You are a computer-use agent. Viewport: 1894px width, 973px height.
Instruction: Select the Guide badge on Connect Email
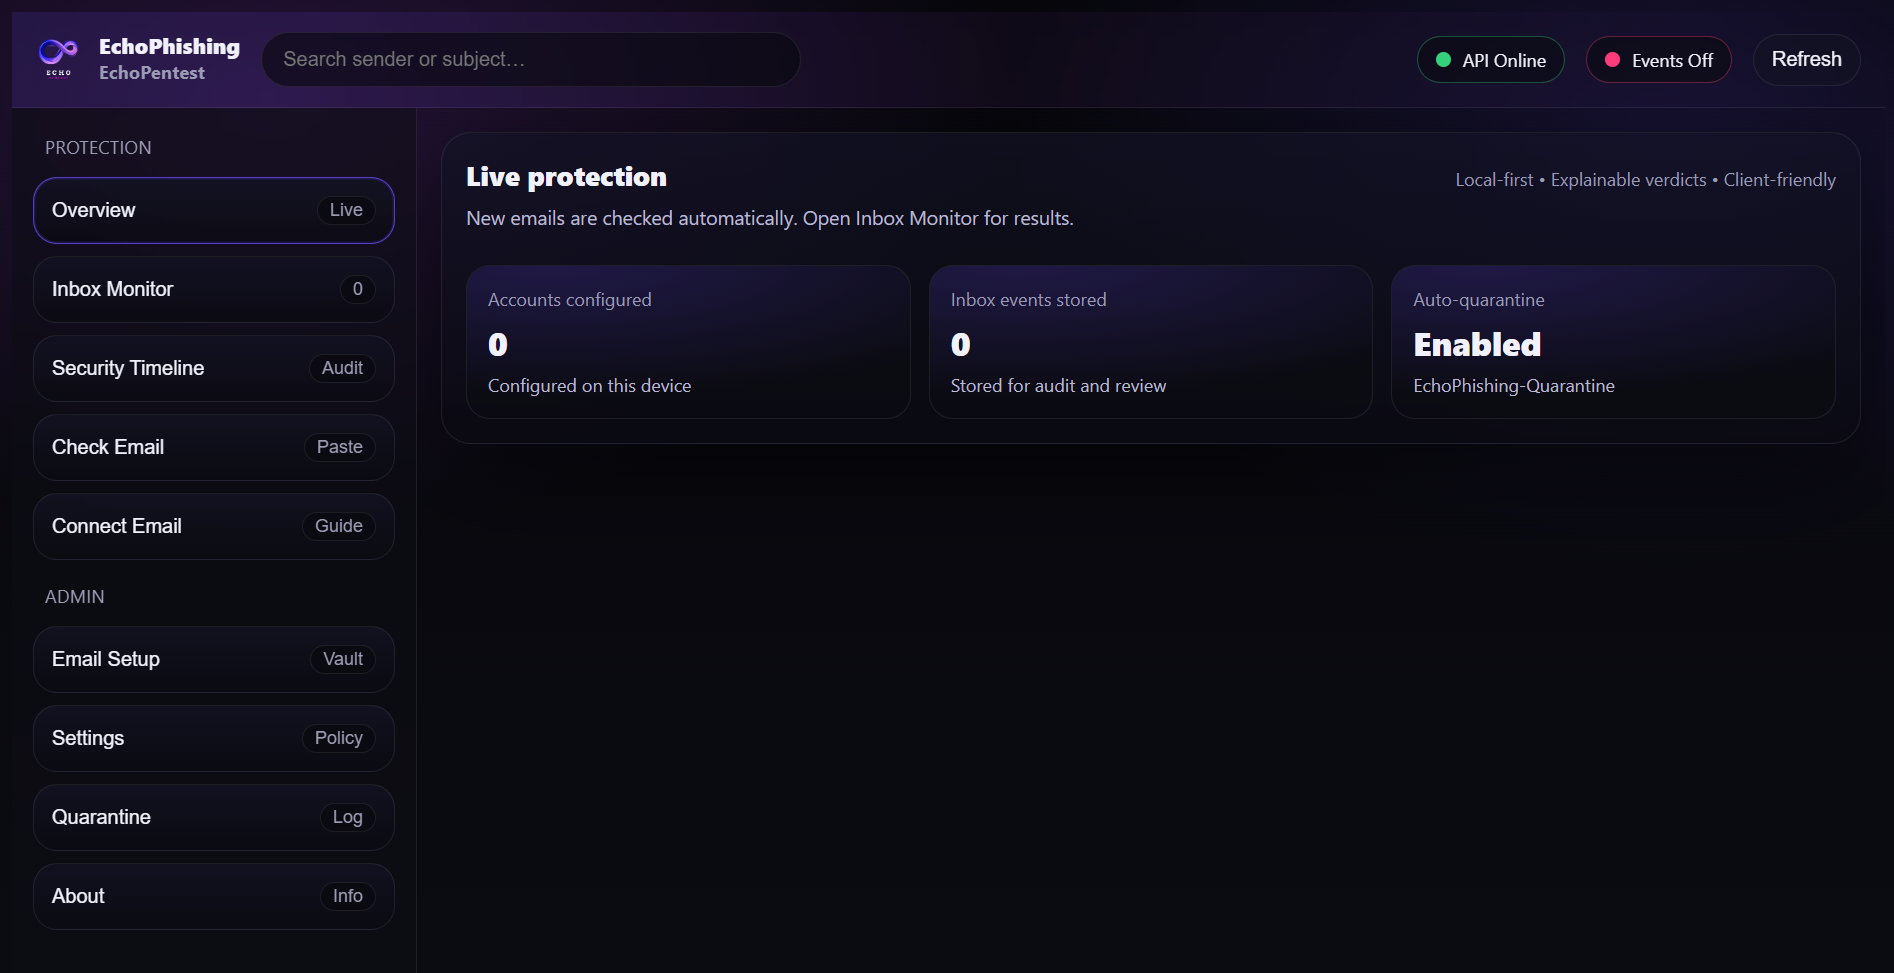337,526
